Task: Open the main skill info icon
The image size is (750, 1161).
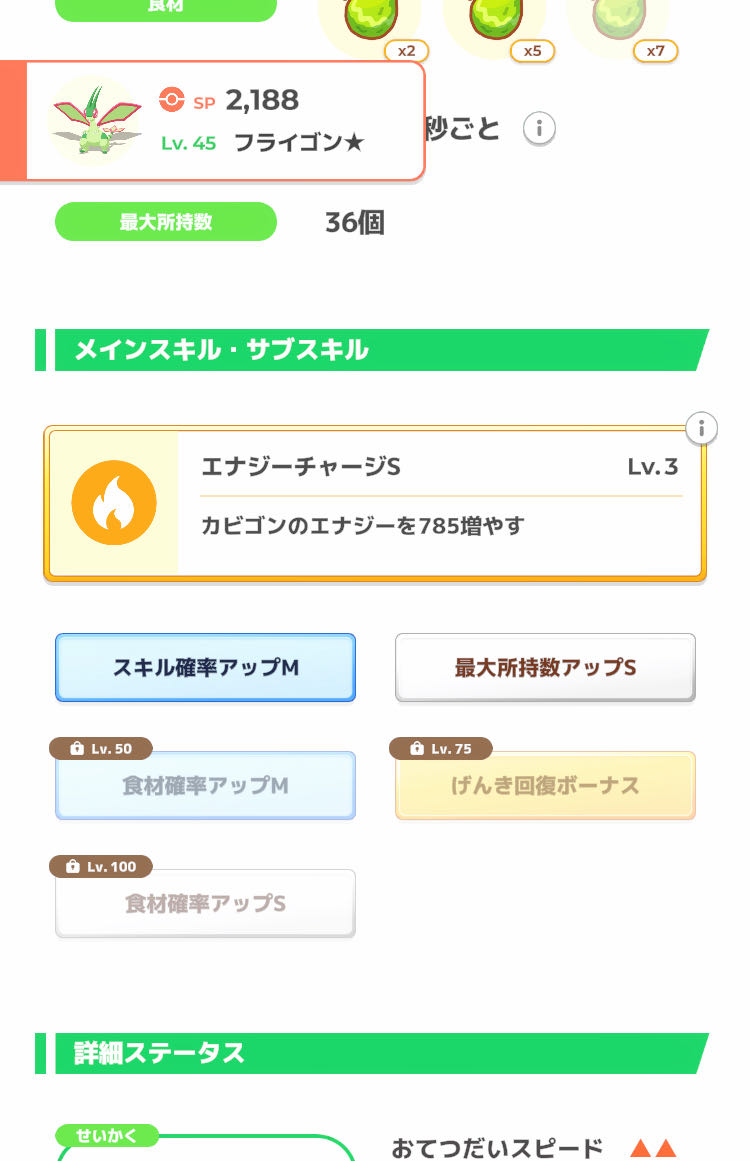Action: pyautogui.click(x=702, y=429)
